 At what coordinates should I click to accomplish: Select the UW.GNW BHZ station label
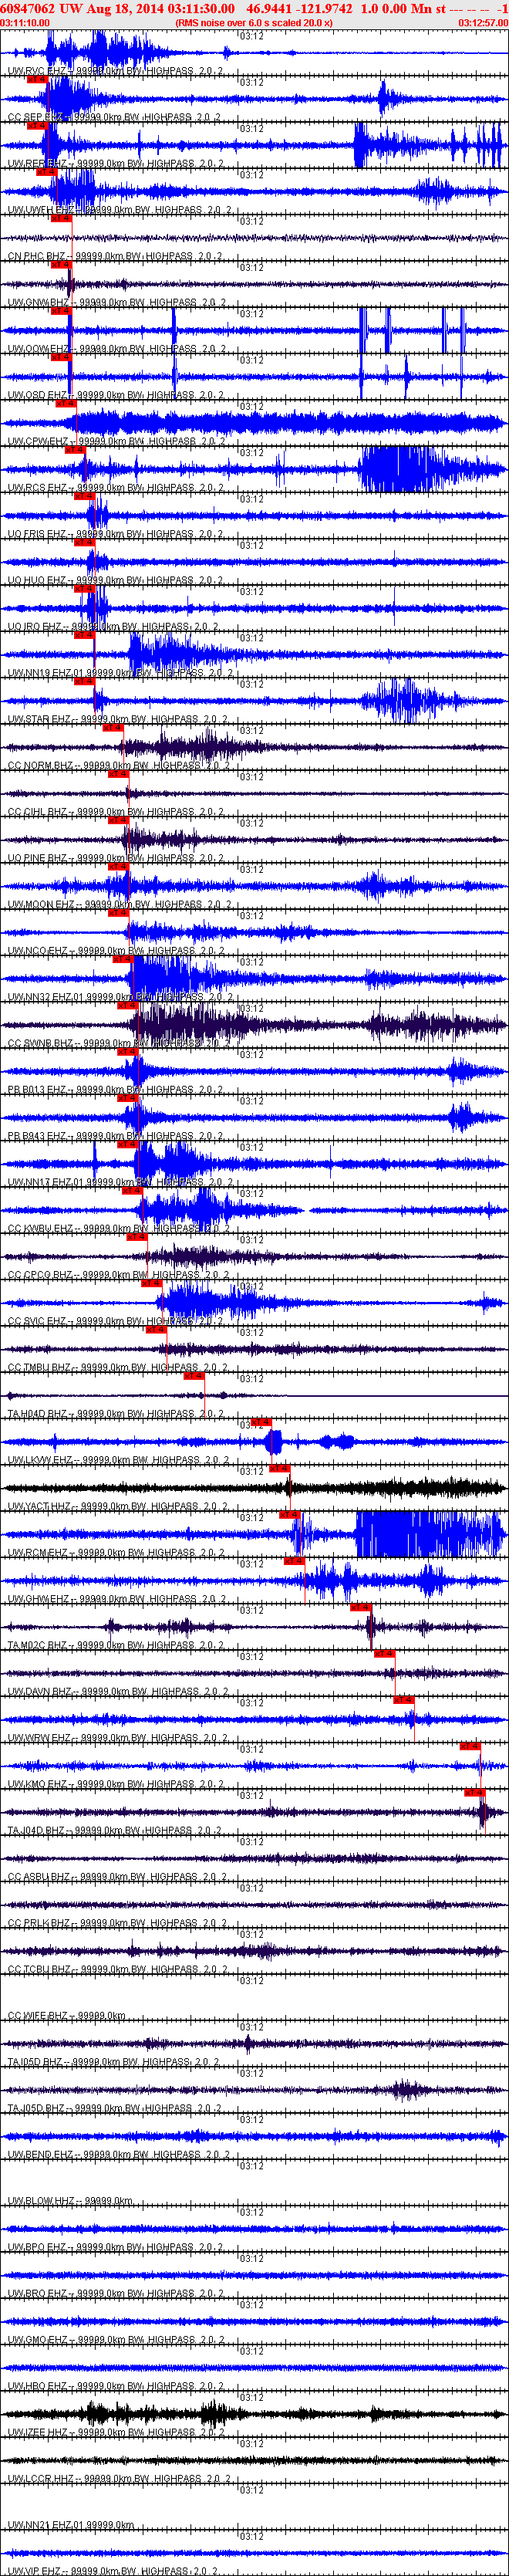pos(117,303)
